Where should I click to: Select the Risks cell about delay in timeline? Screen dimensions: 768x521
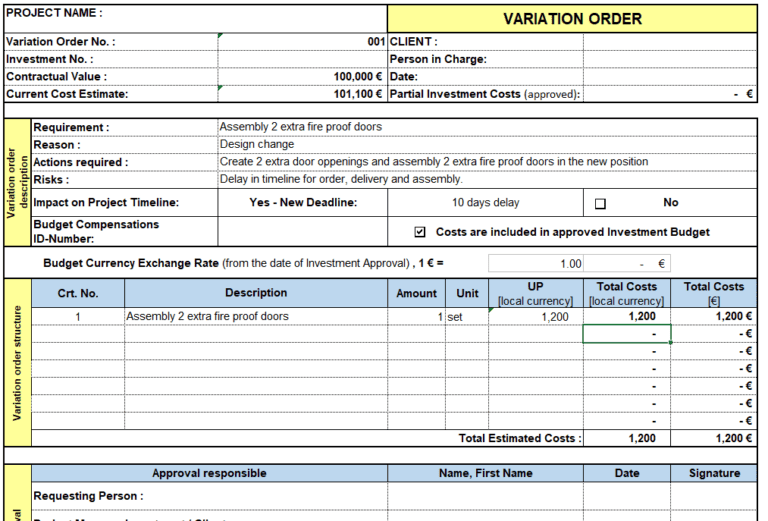pos(487,179)
